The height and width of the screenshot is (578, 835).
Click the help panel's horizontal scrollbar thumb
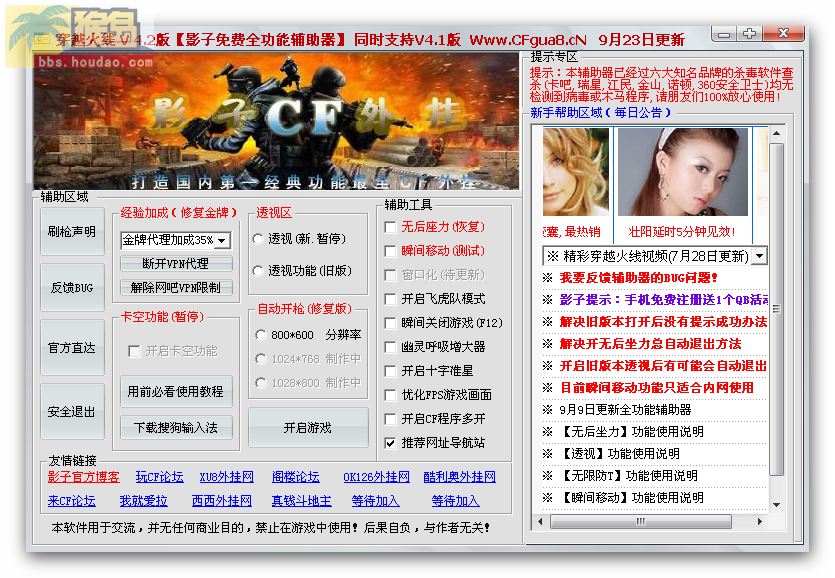tap(641, 522)
